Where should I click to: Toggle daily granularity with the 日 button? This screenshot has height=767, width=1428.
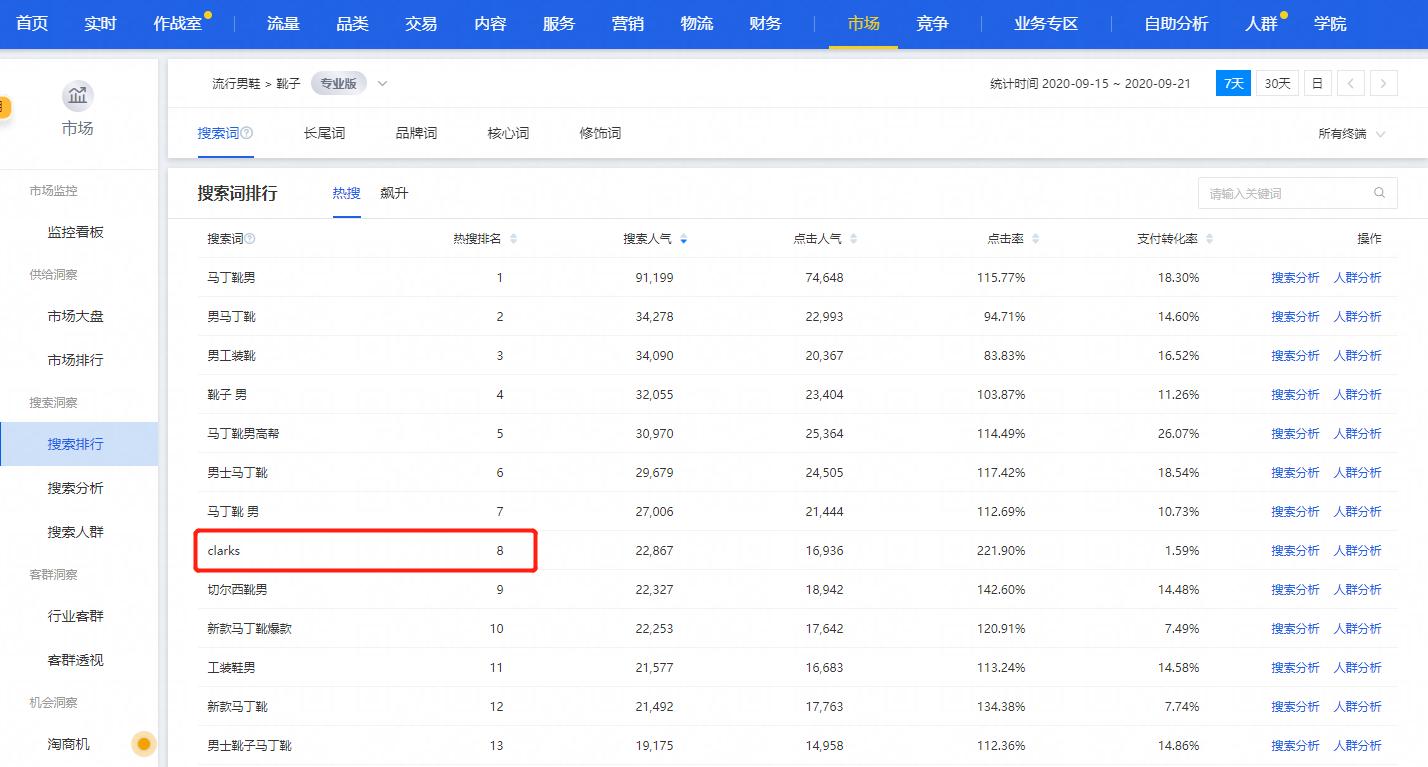[x=1317, y=83]
